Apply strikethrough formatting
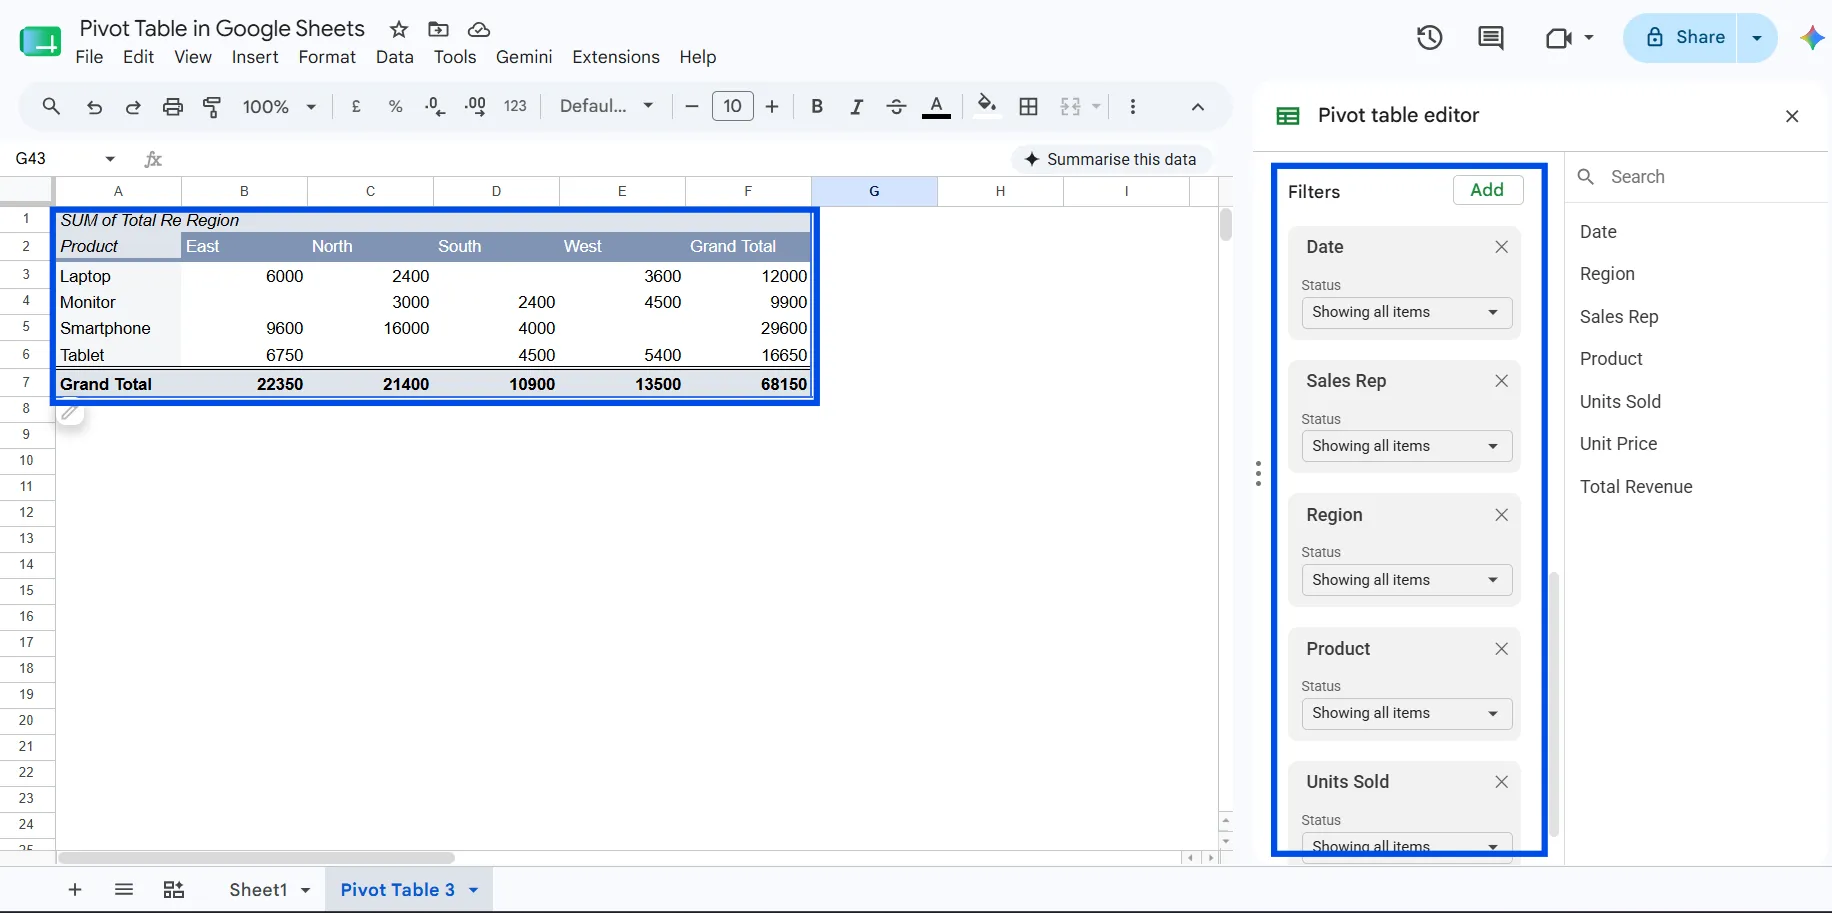Image resolution: width=1832 pixels, height=913 pixels. [896, 107]
